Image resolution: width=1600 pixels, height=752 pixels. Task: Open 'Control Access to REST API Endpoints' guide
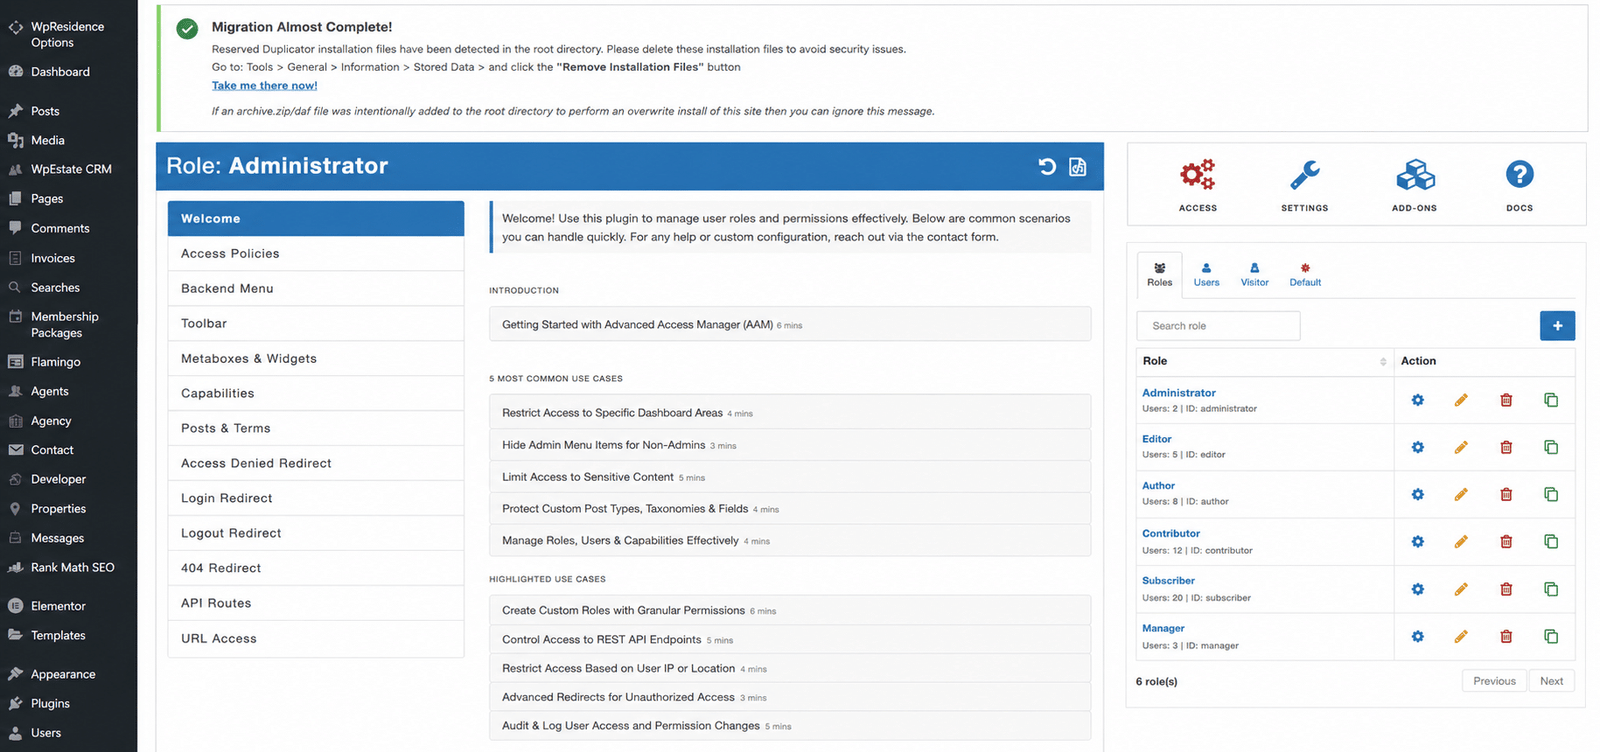coord(790,640)
